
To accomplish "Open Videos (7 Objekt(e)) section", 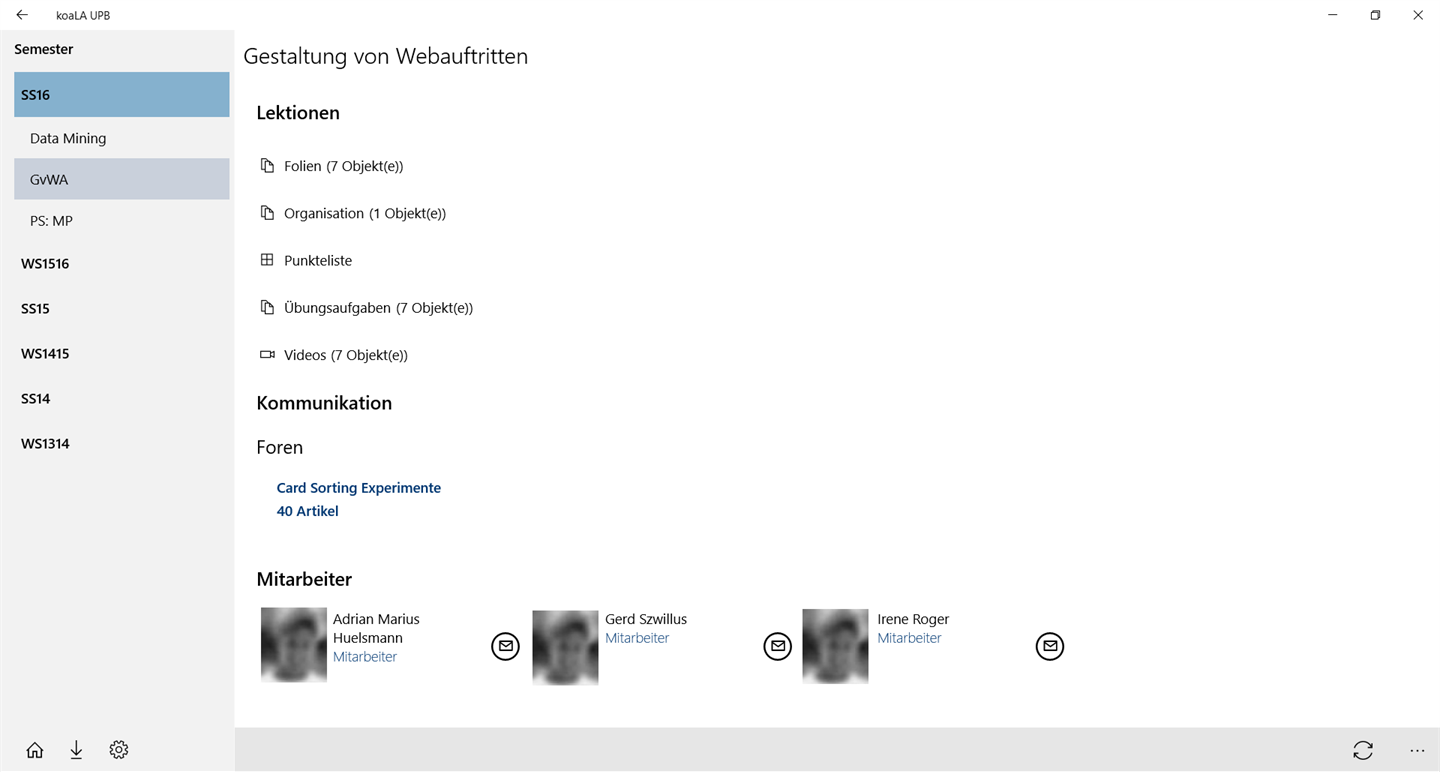I will [x=345, y=355].
